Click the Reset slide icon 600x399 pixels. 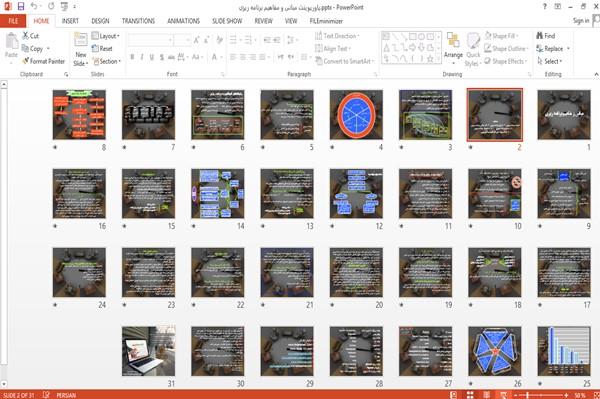(95, 49)
